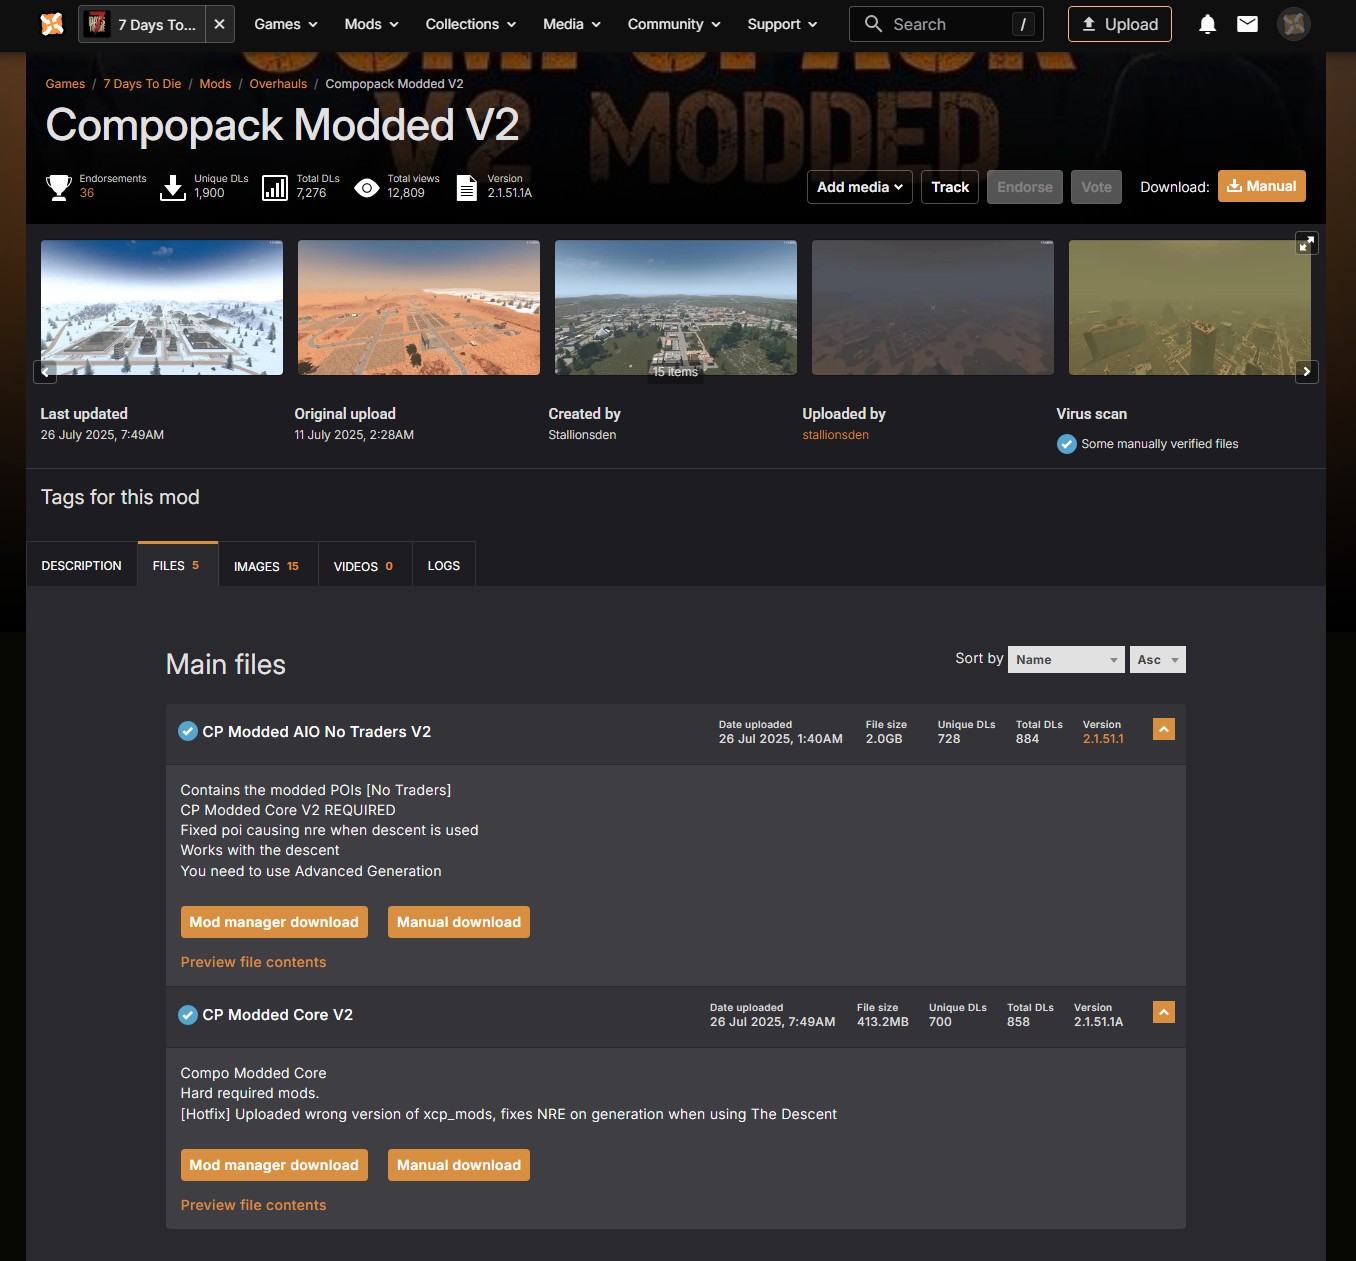
Task: Open the Add media dropdown
Action: [x=860, y=187]
